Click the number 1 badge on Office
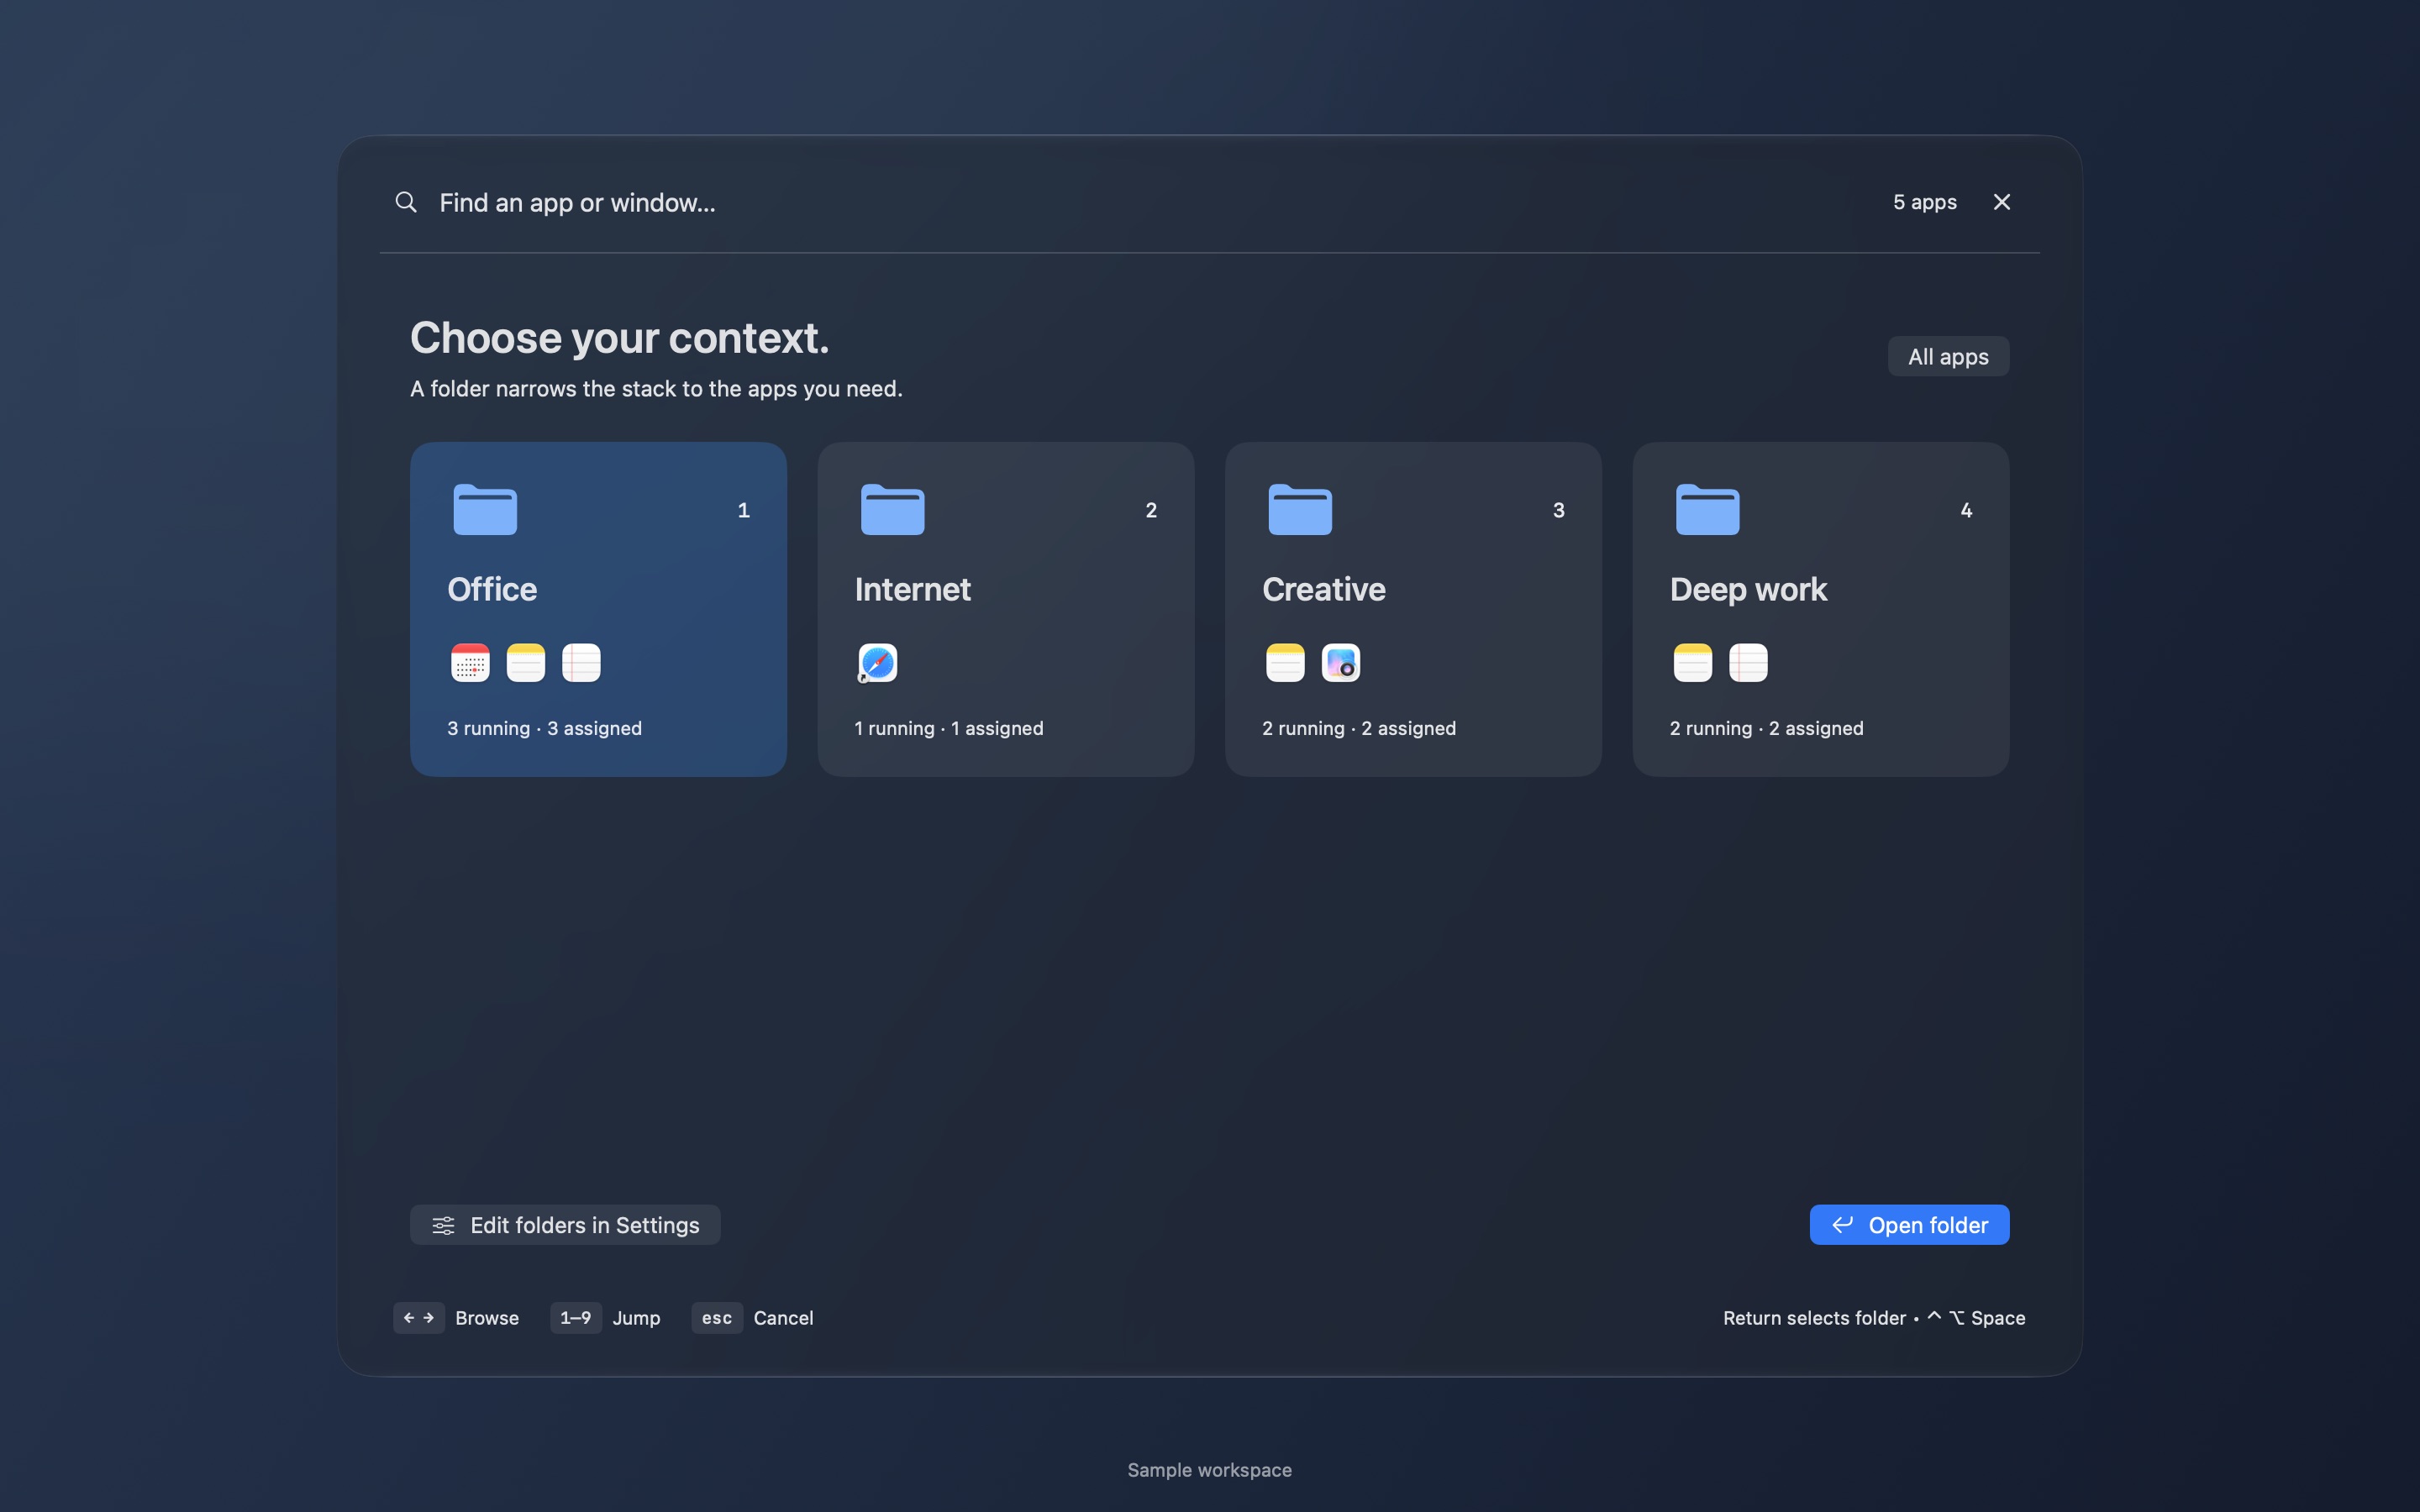The width and height of the screenshot is (2420, 1512). point(743,510)
